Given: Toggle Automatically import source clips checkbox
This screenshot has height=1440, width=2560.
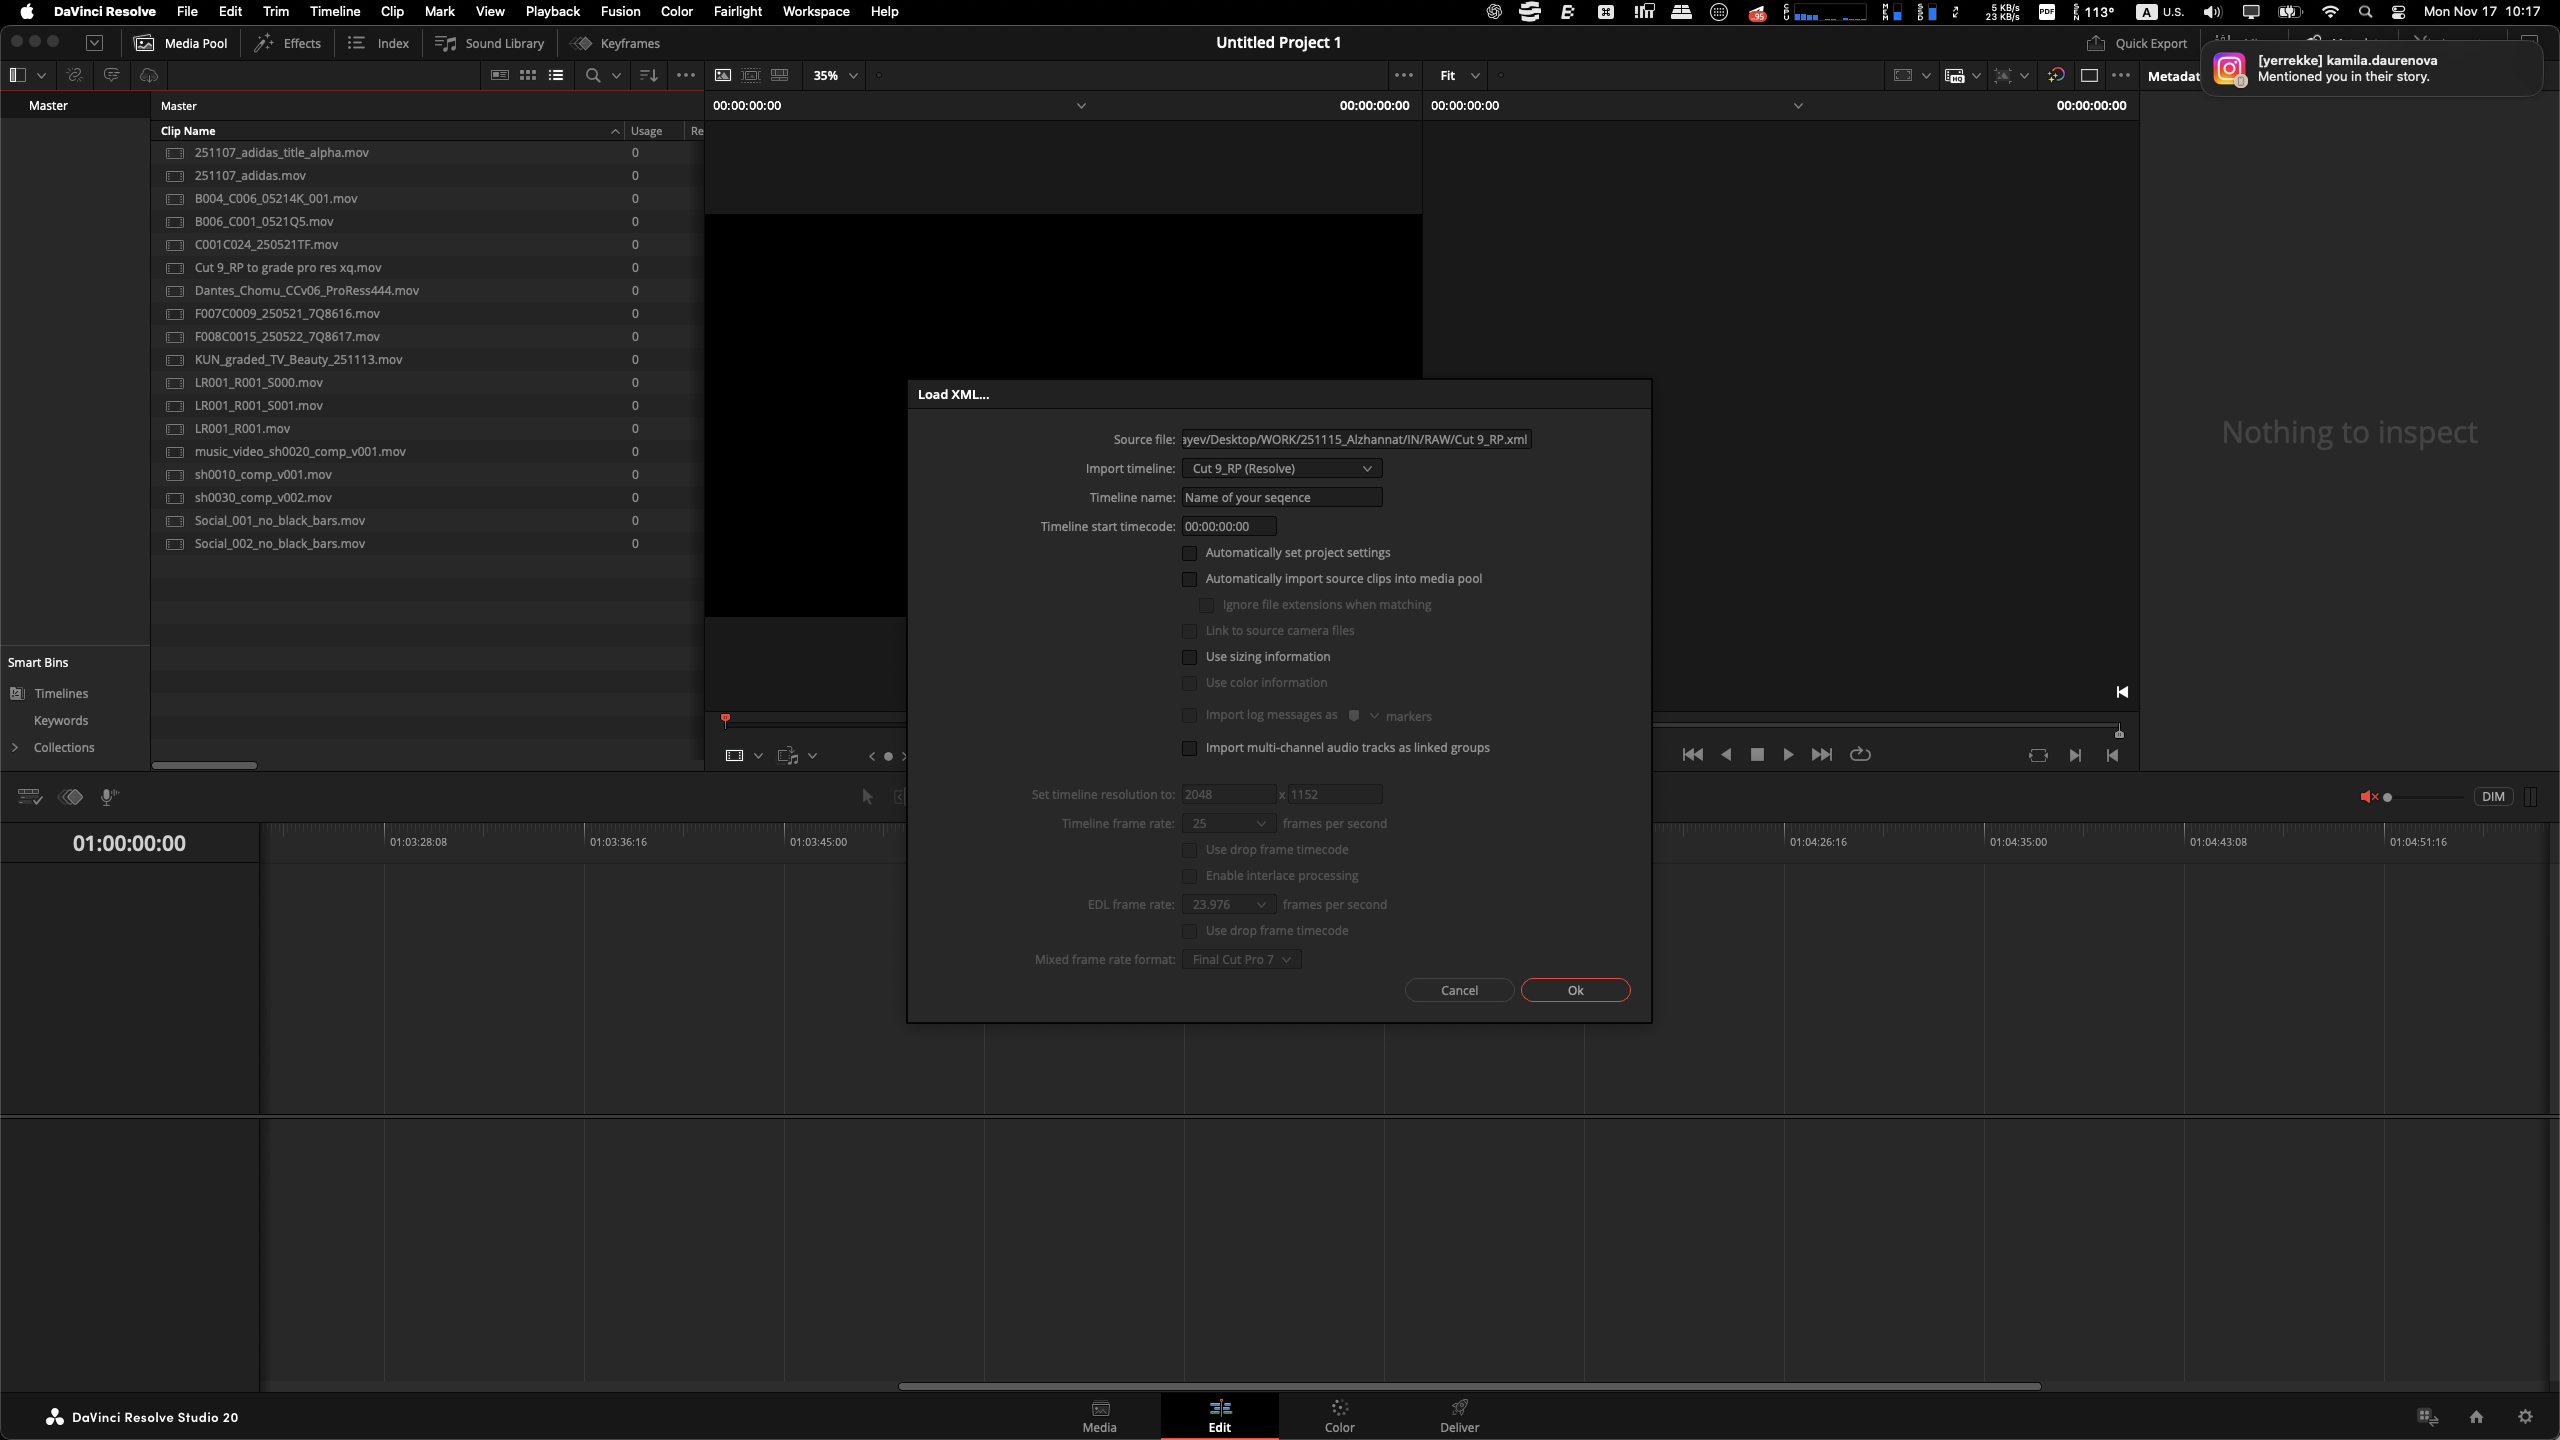Looking at the screenshot, I should (x=1190, y=579).
